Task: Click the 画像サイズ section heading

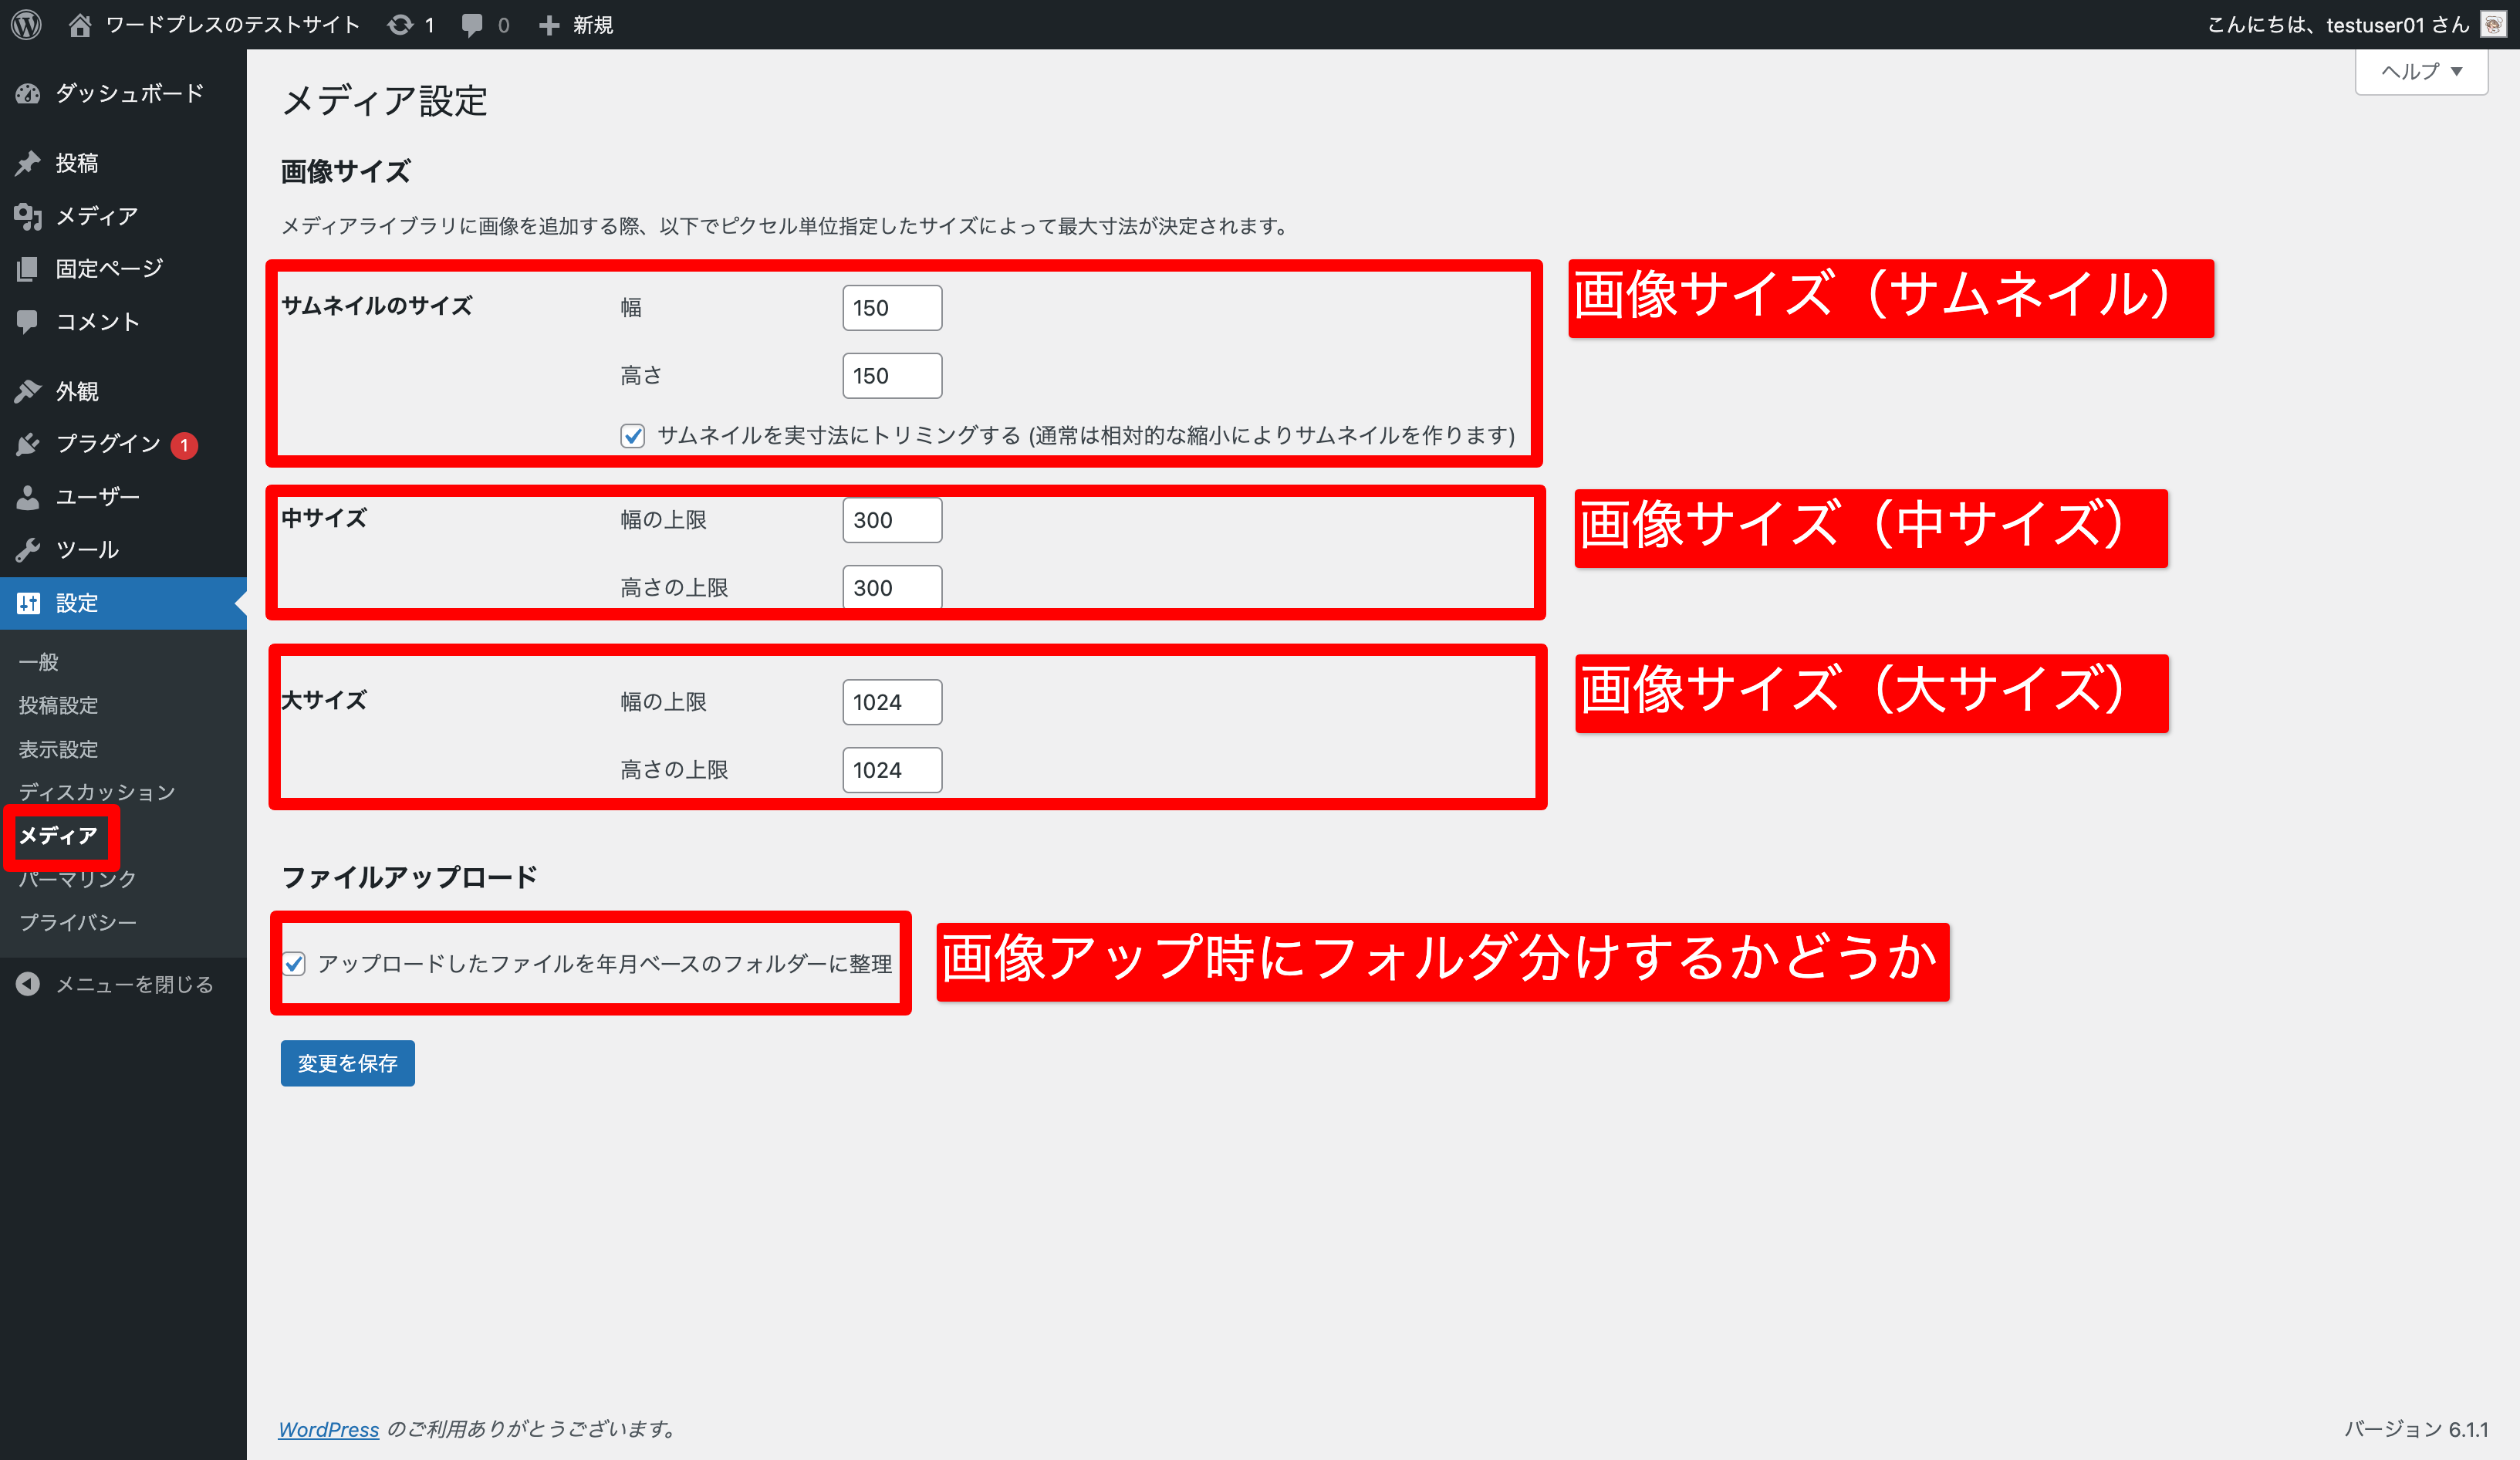Action: click(345, 172)
